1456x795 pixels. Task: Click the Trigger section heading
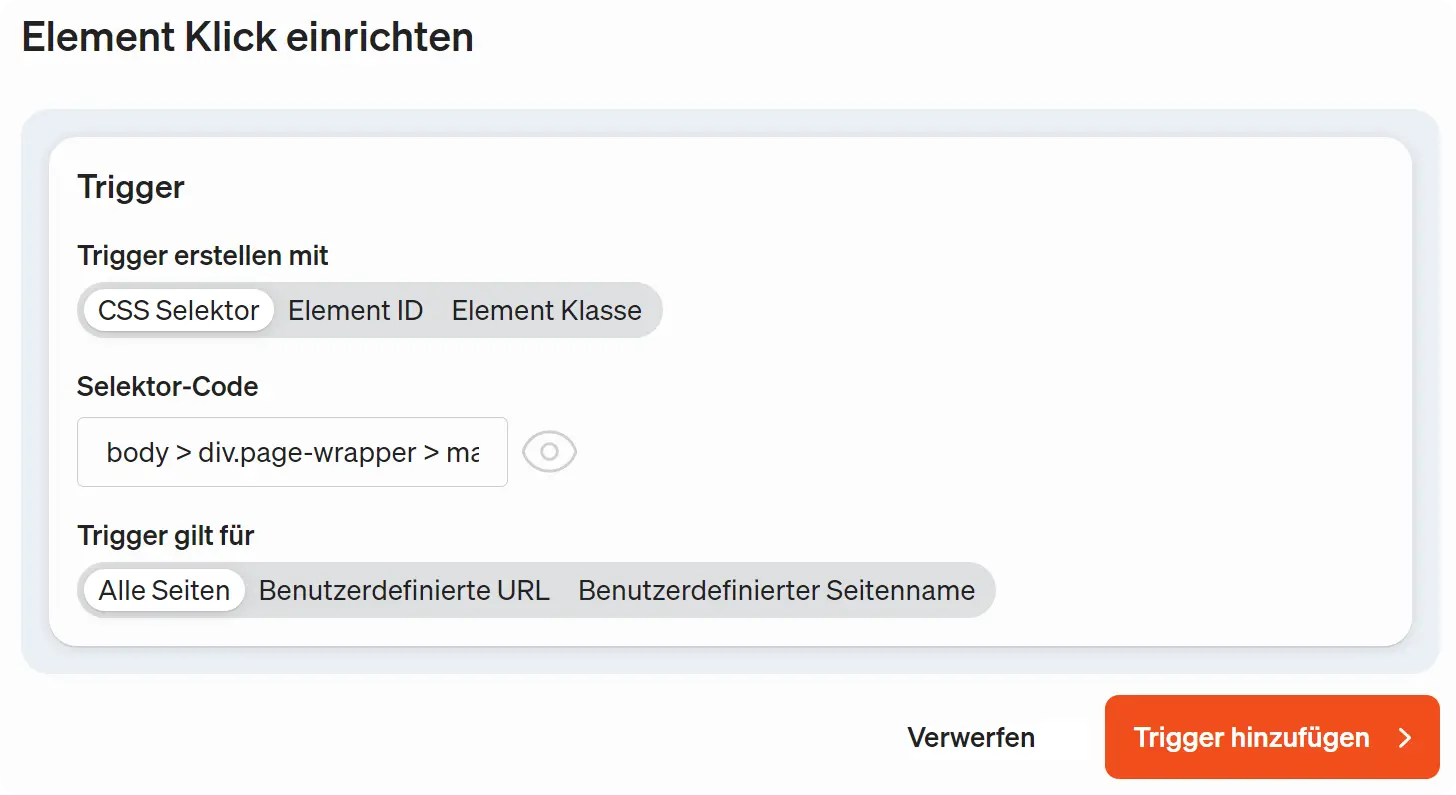coord(131,187)
